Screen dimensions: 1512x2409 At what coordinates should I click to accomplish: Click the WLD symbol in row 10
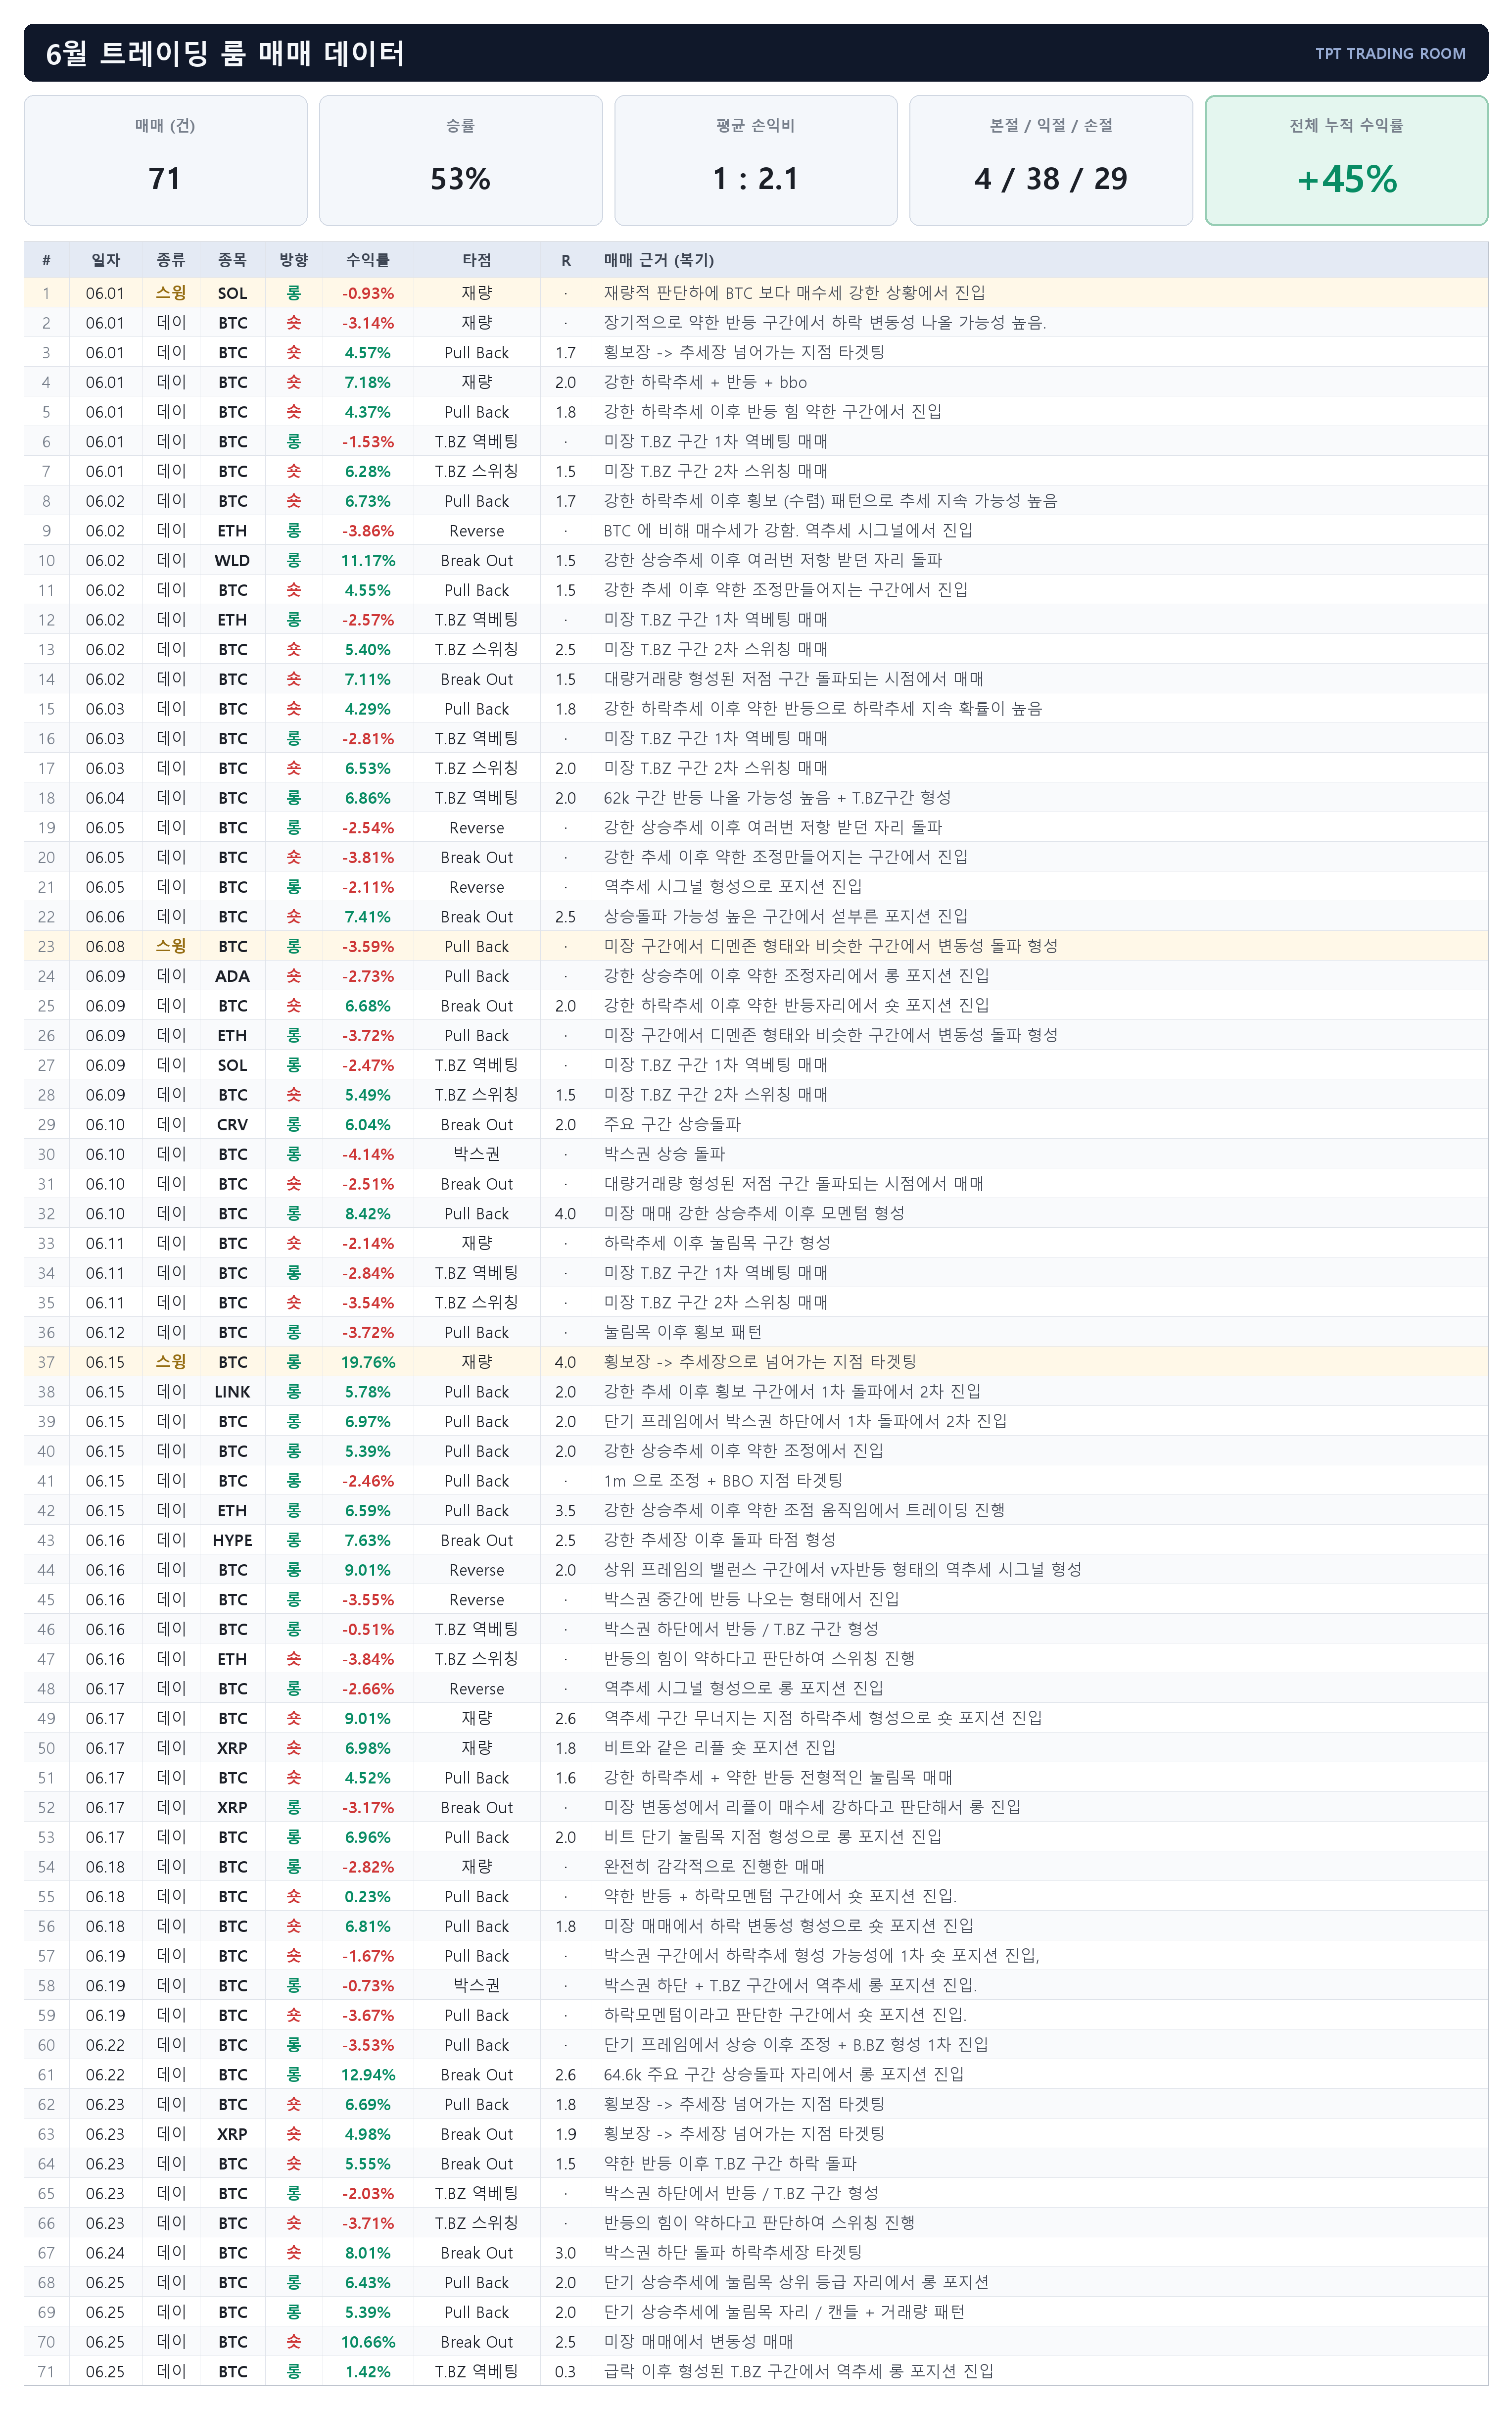click(x=232, y=560)
